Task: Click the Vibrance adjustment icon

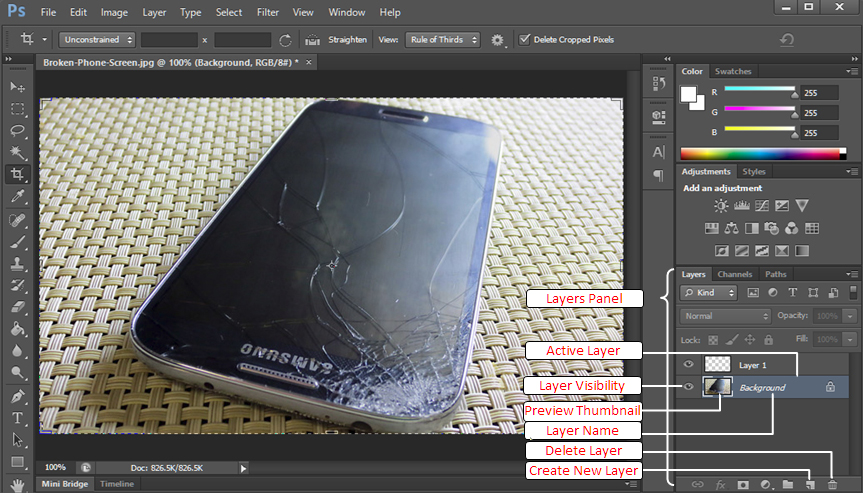Action: click(802, 206)
